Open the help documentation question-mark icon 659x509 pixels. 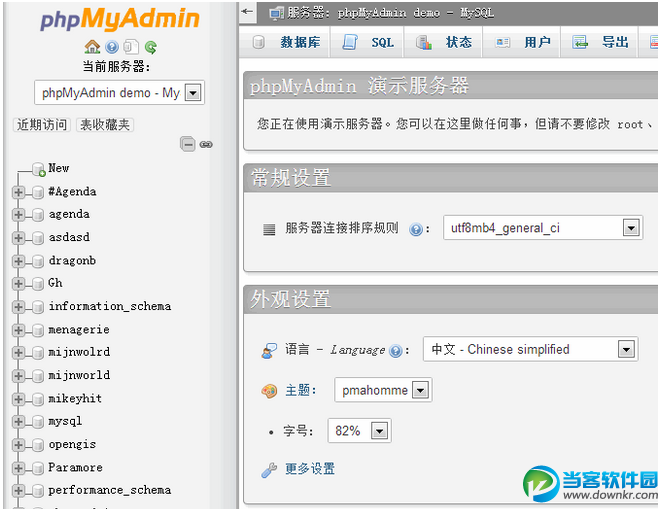click(112, 47)
